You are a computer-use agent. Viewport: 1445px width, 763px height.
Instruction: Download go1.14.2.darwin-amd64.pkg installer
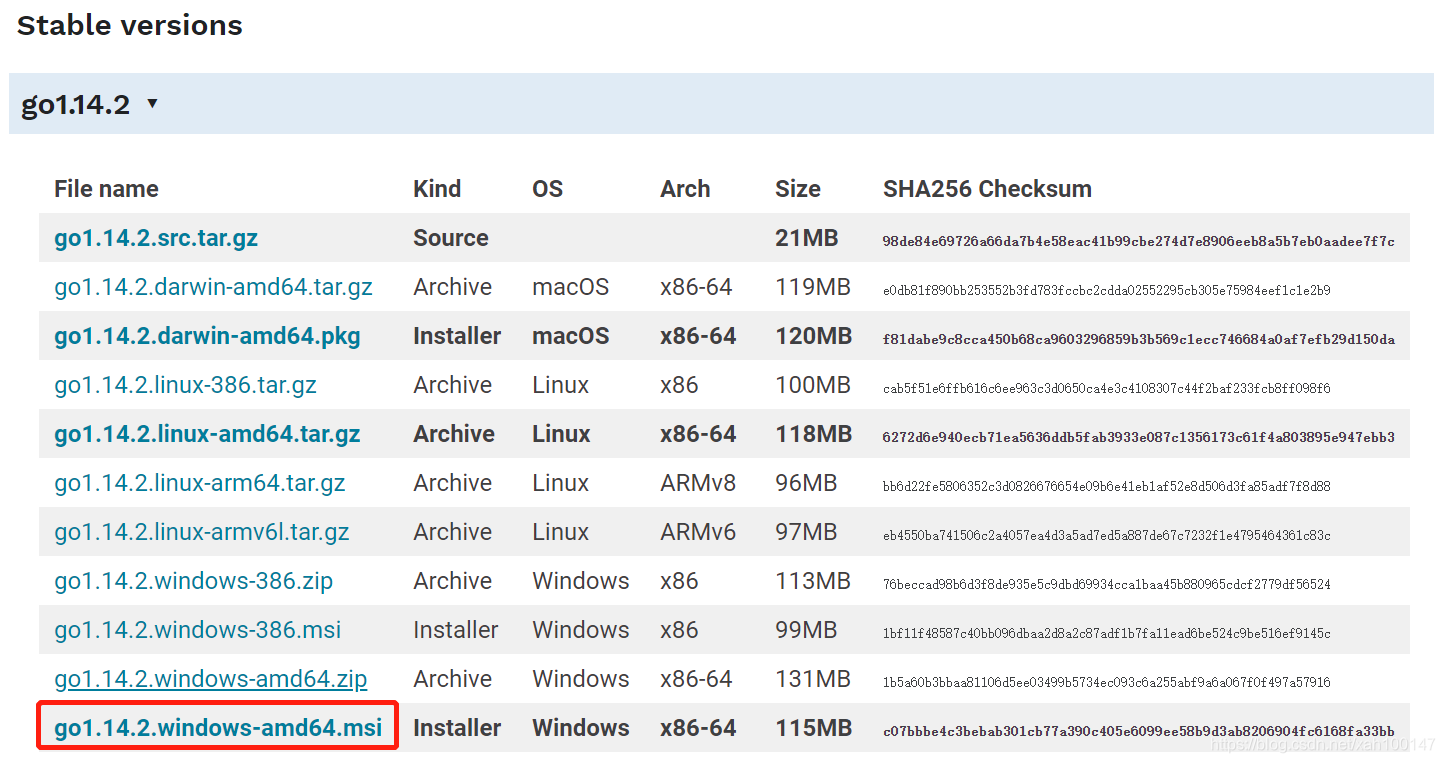coord(207,336)
